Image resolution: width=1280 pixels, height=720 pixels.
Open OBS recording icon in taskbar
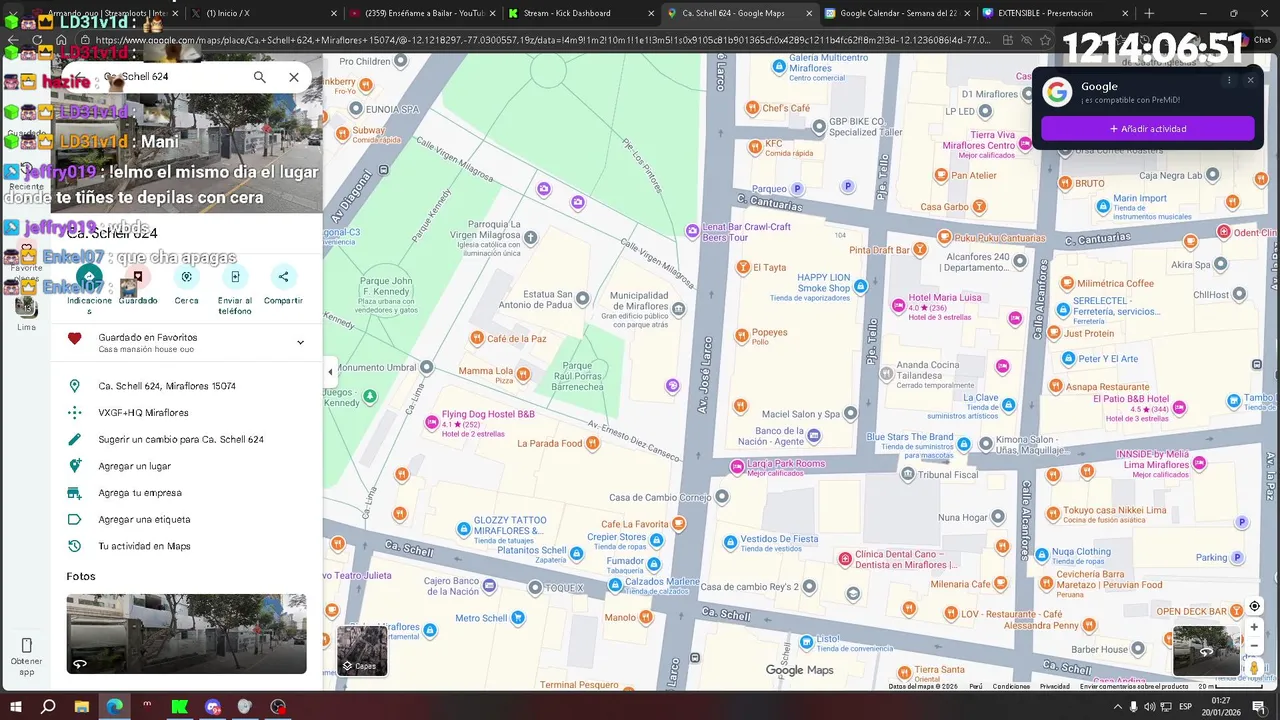(x=278, y=706)
